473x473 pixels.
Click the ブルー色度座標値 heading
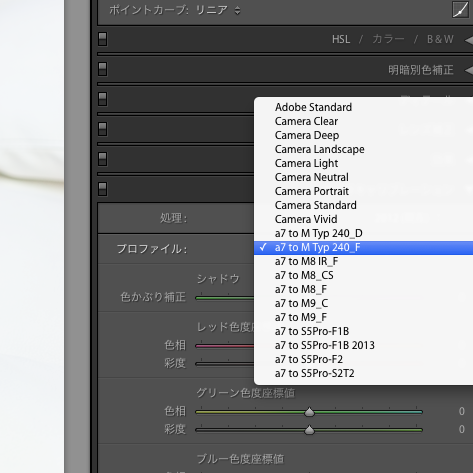[x=240, y=459]
